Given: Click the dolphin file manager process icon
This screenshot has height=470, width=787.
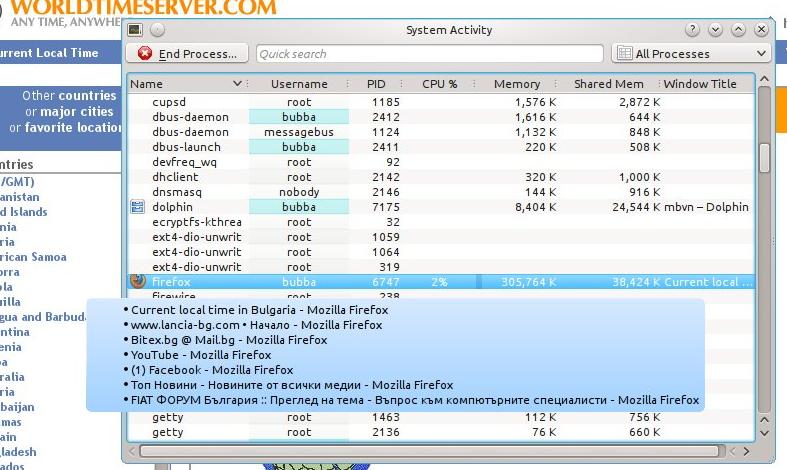Looking at the screenshot, I should point(138,207).
